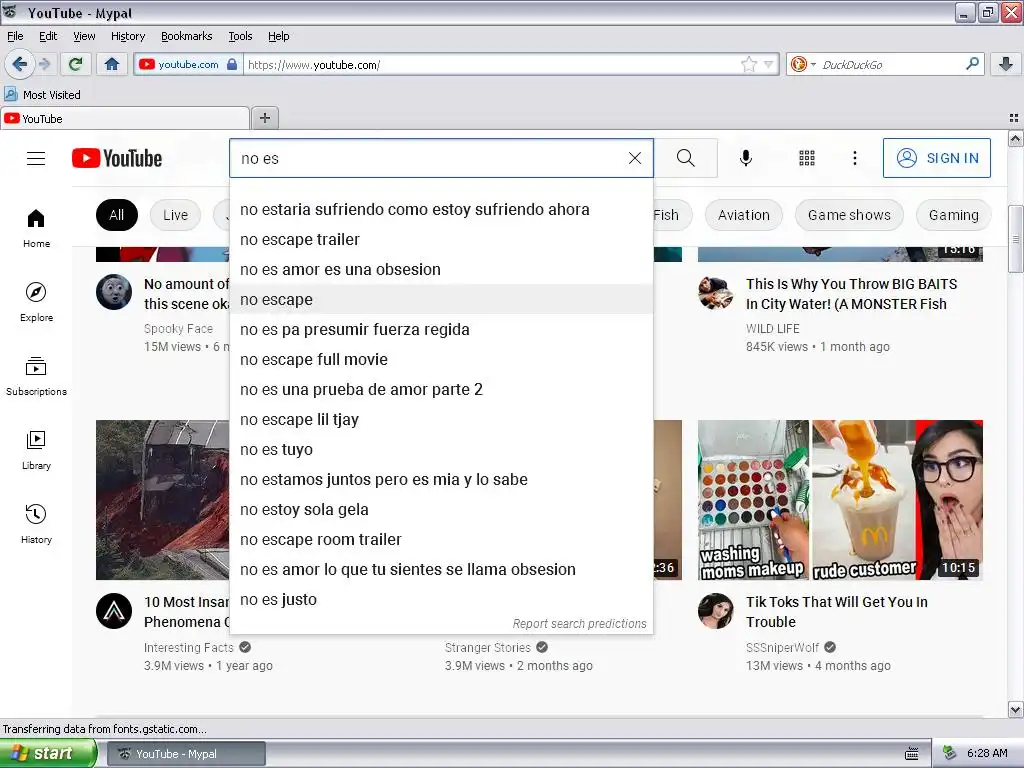This screenshot has width=1024, height=768.
Task: Choose suggestion 'no estoy sola gela'
Action: pos(441,510)
